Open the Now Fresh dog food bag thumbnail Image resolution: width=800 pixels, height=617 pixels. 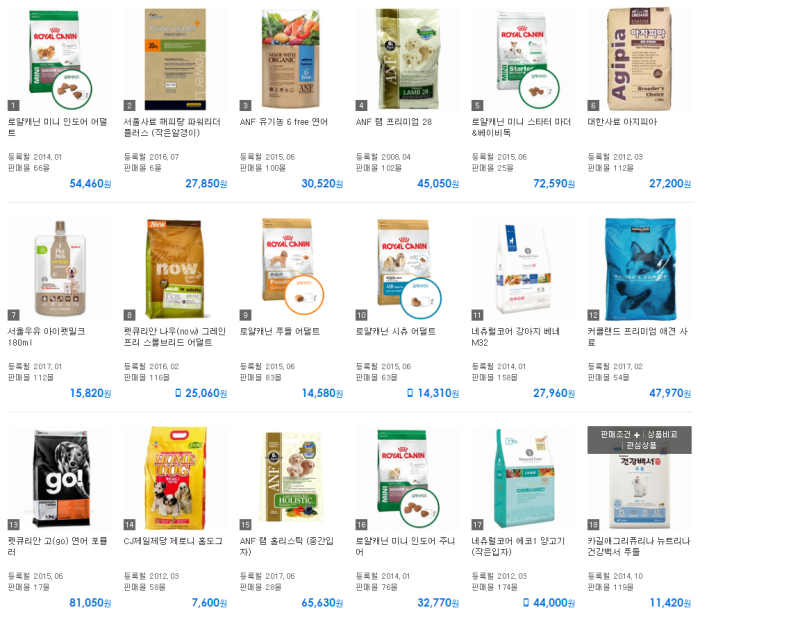[174, 269]
